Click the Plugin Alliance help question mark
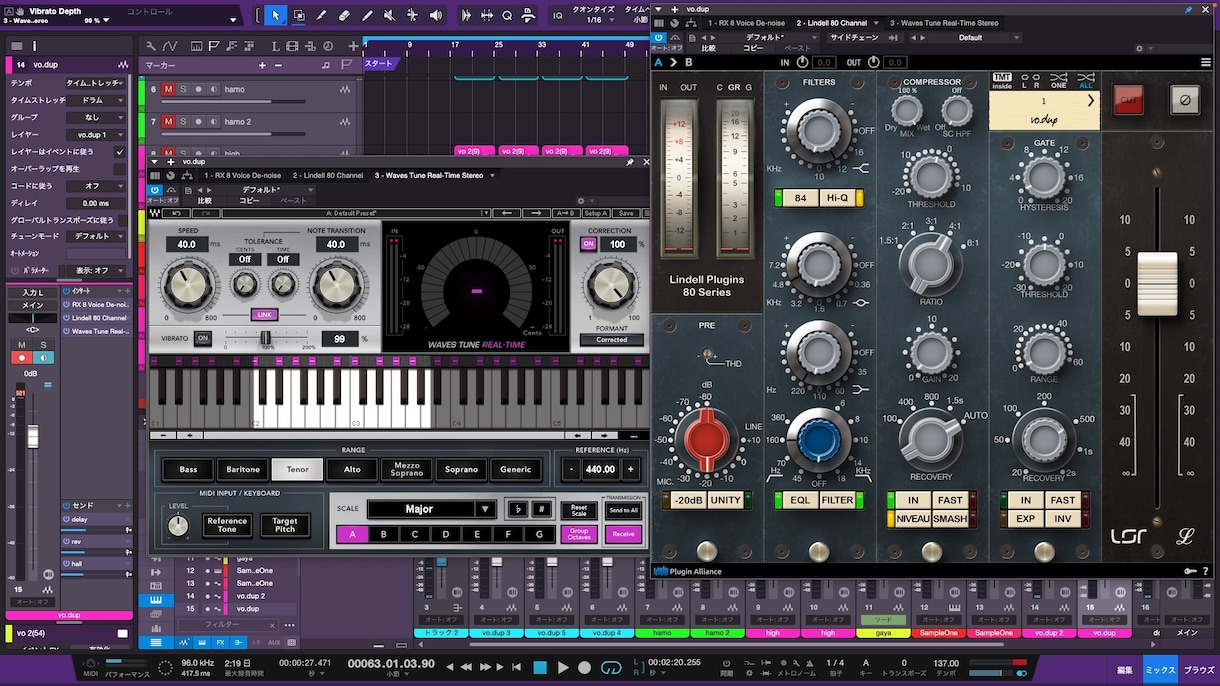 point(1205,571)
